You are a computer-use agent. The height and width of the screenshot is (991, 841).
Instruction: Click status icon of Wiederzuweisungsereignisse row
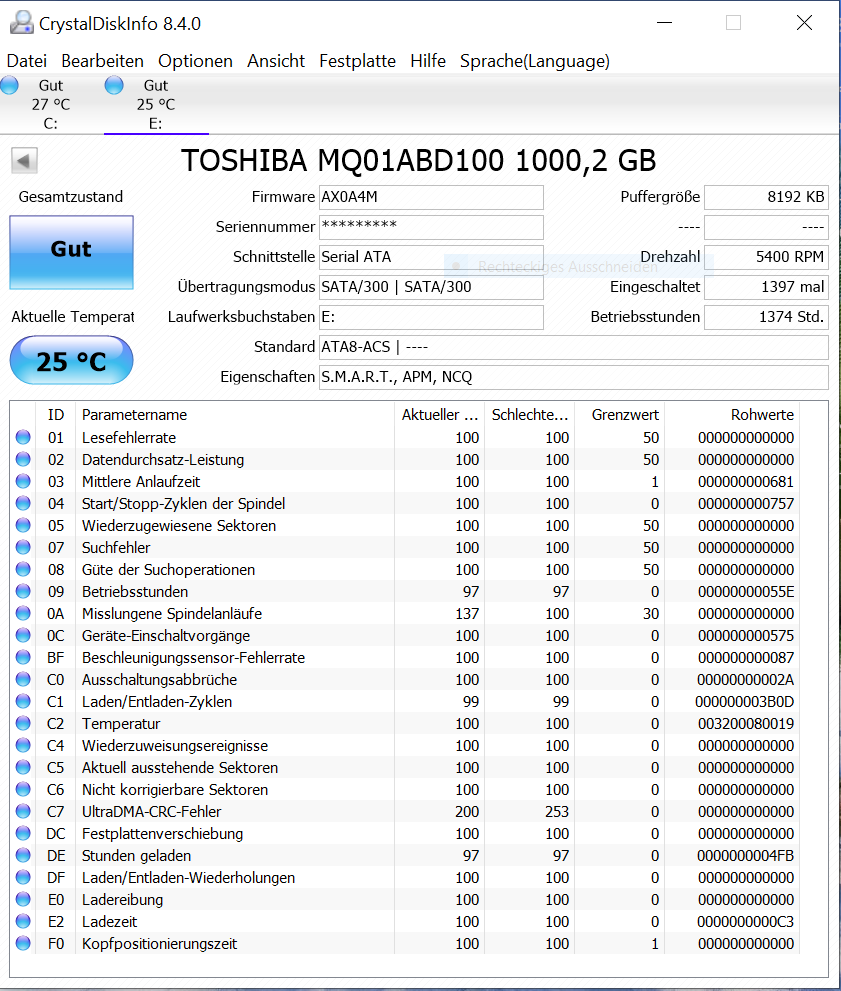coord(23,745)
